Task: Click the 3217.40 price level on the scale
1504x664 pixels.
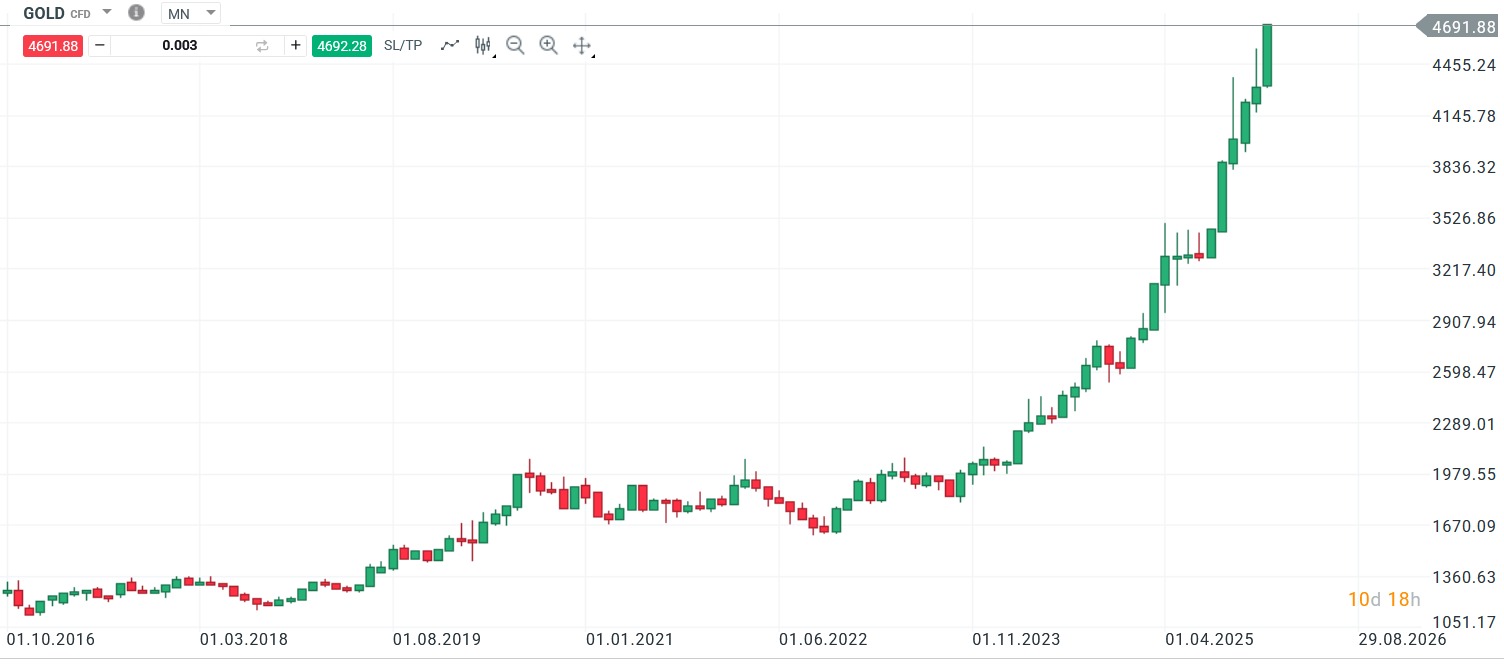Action: pos(1462,270)
